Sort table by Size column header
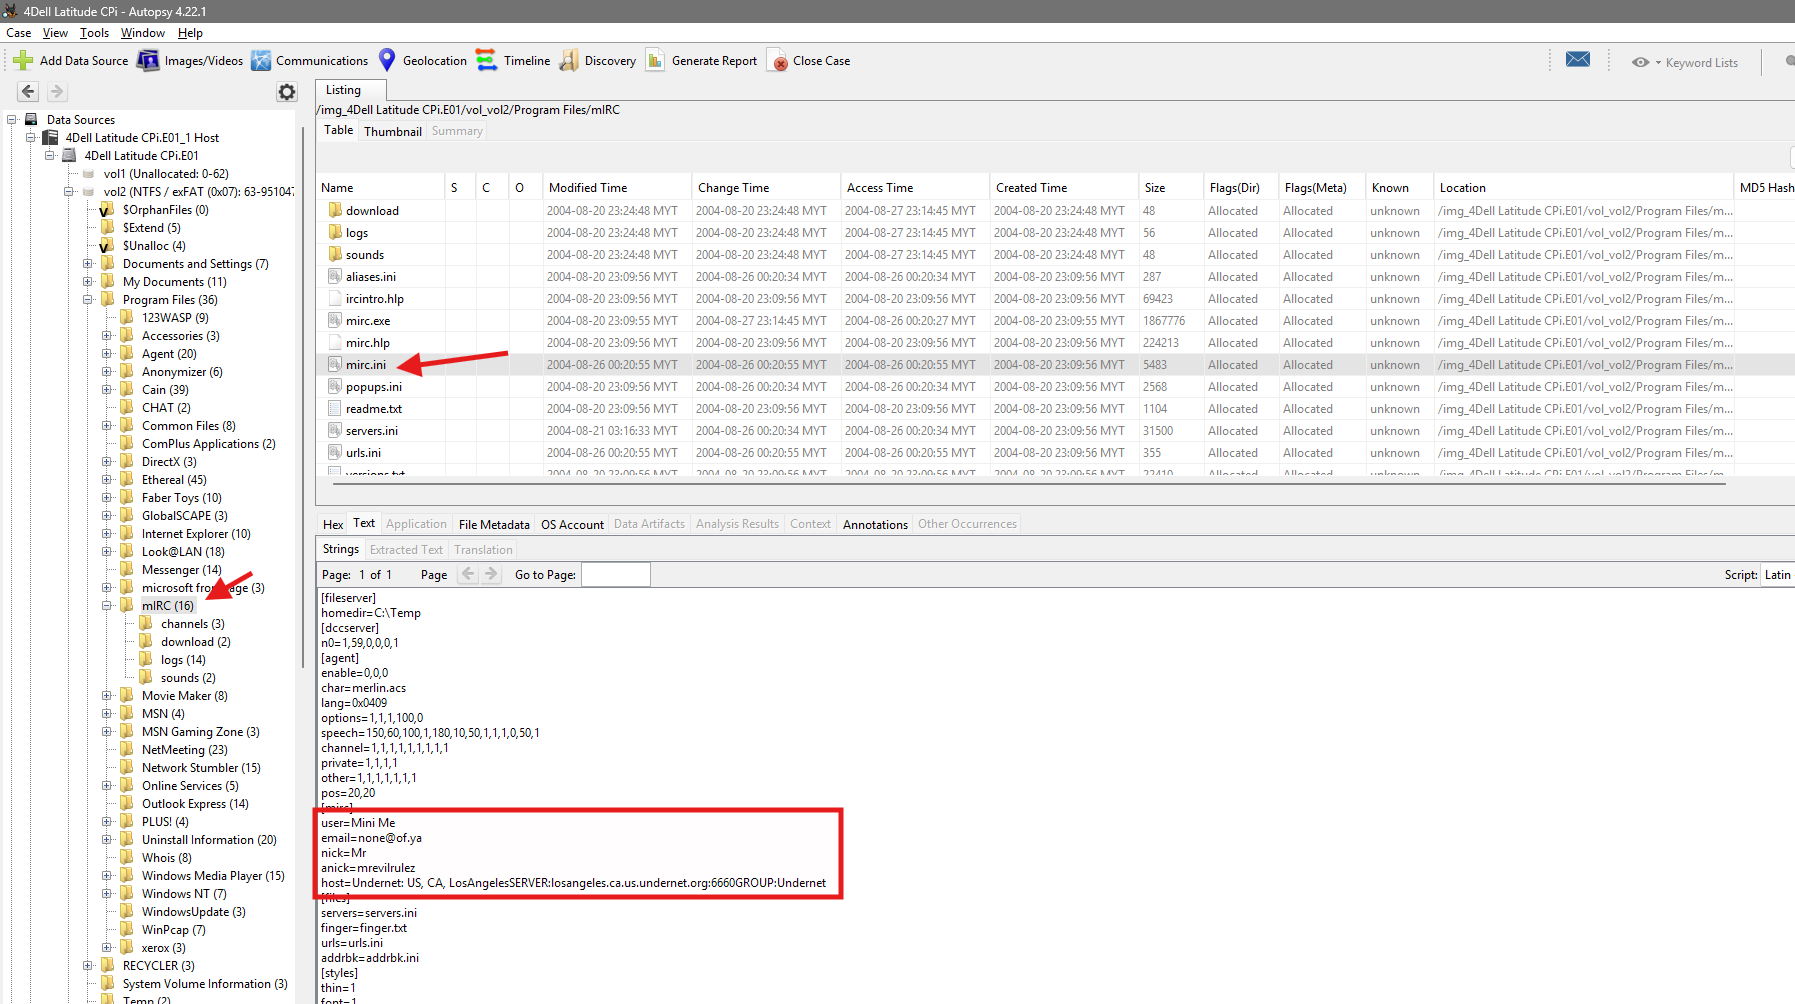 pos(1170,188)
